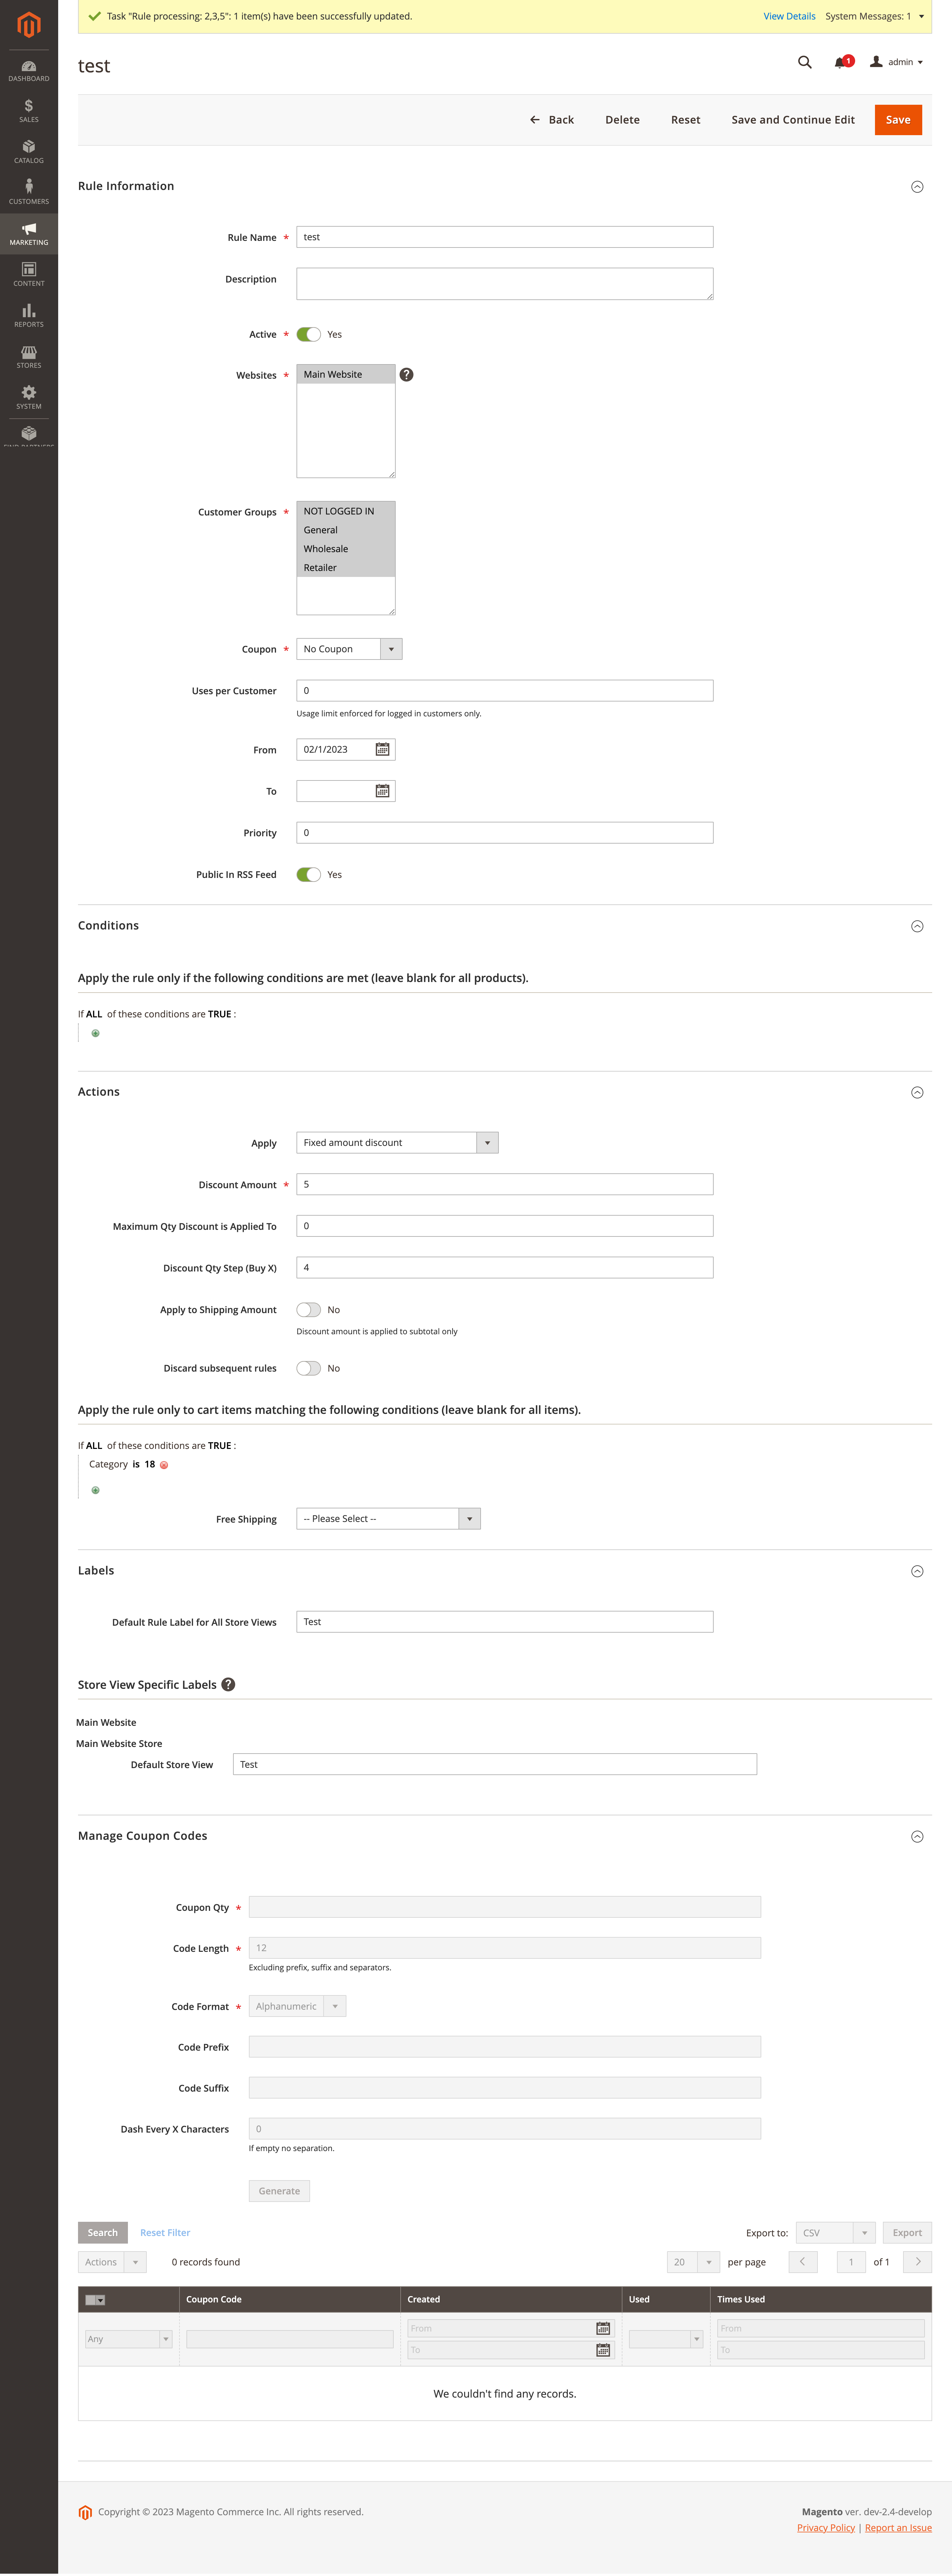Image resolution: width=952 pixels, height=2576 pixels.
Task: Collapse the Conditions section
Action: coord(917,926)
